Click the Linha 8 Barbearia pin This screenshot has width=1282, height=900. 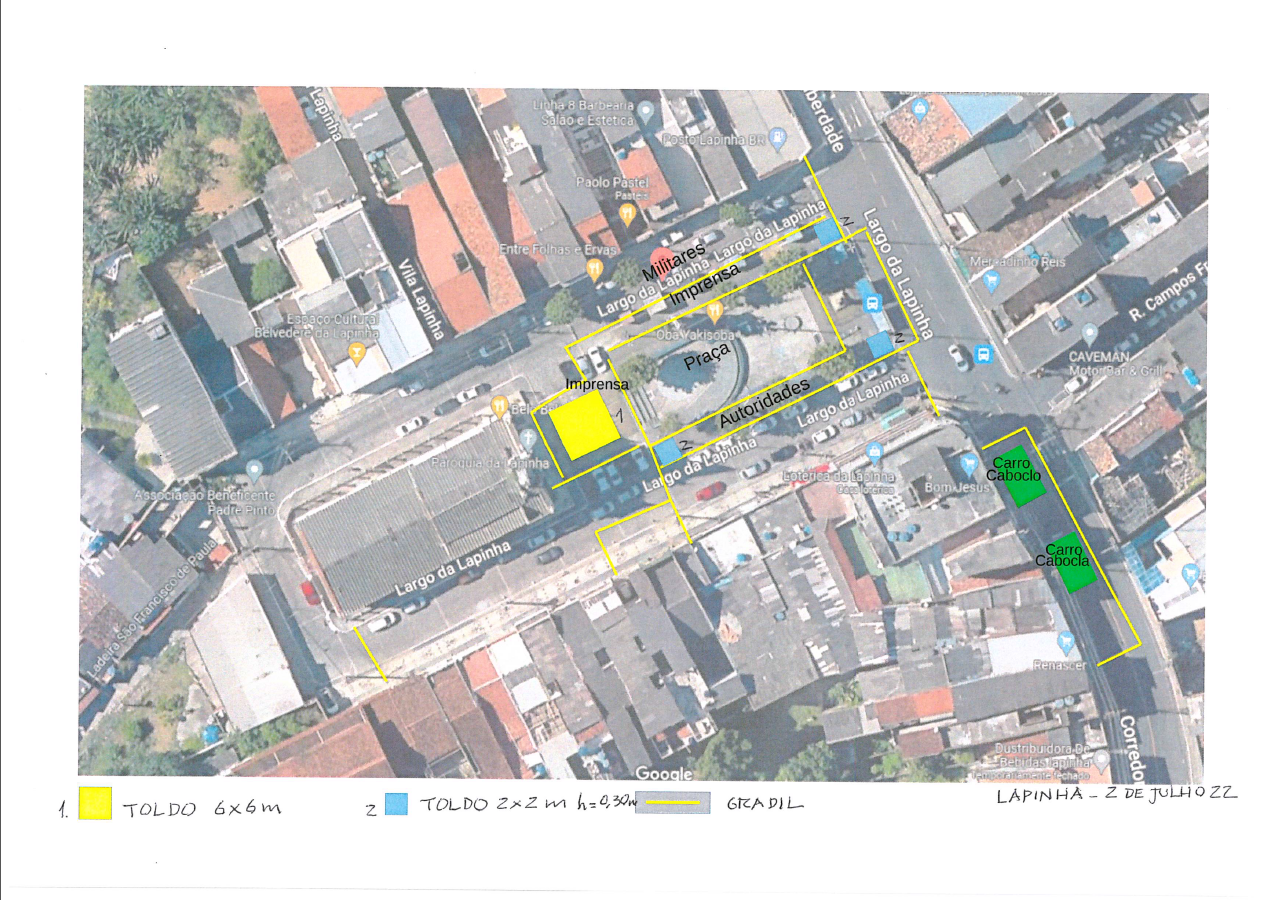coord(646,110)
